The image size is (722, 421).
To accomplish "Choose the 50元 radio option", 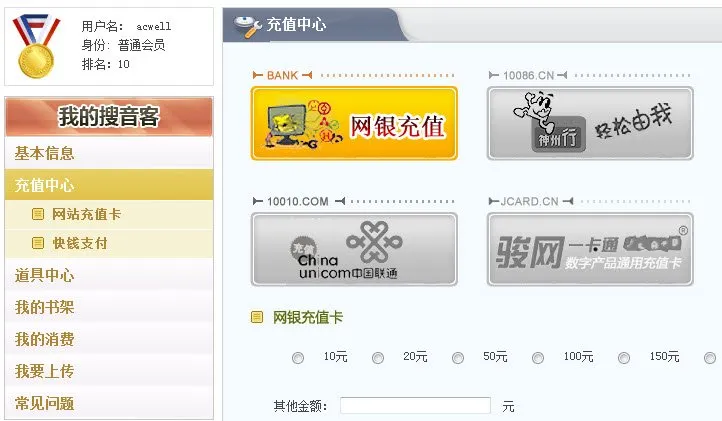I will (458, 358).
